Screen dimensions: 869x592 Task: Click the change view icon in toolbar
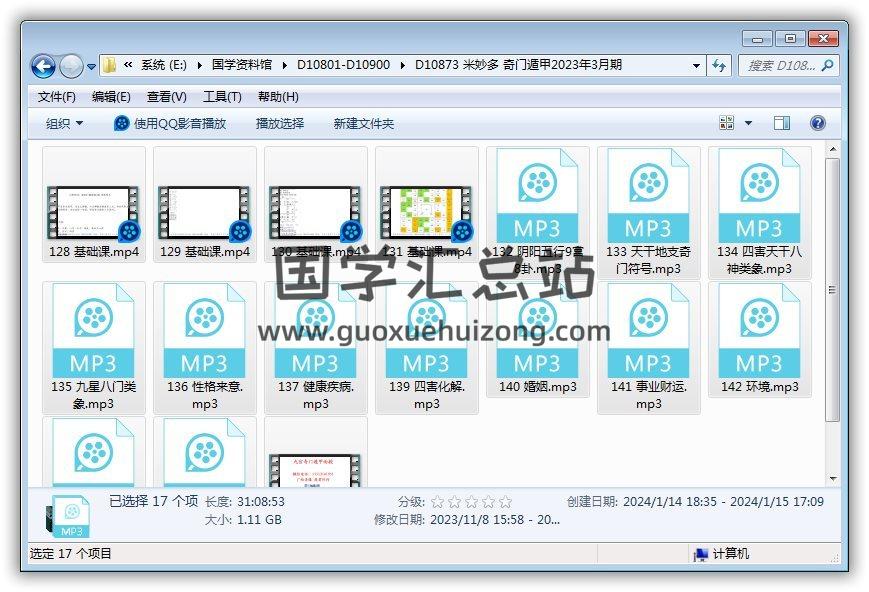(728, 123)
